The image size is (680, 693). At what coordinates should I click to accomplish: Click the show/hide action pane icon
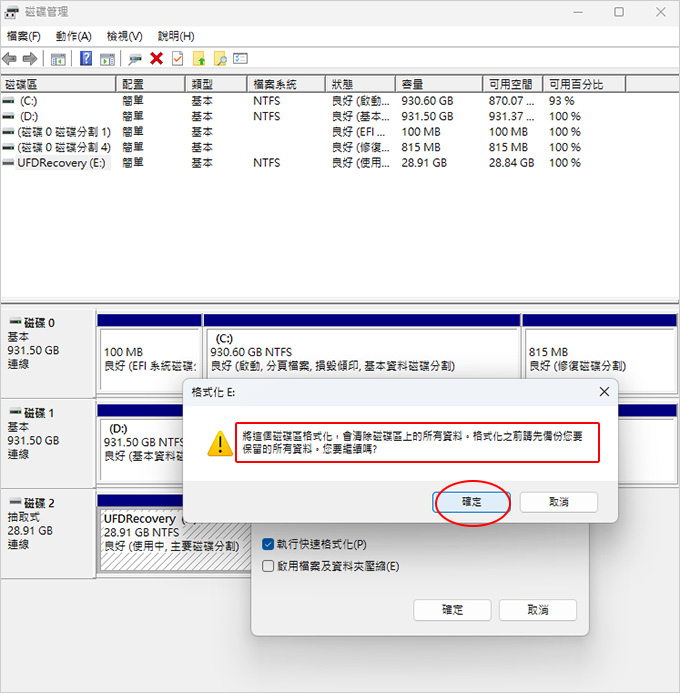[107, 59]
